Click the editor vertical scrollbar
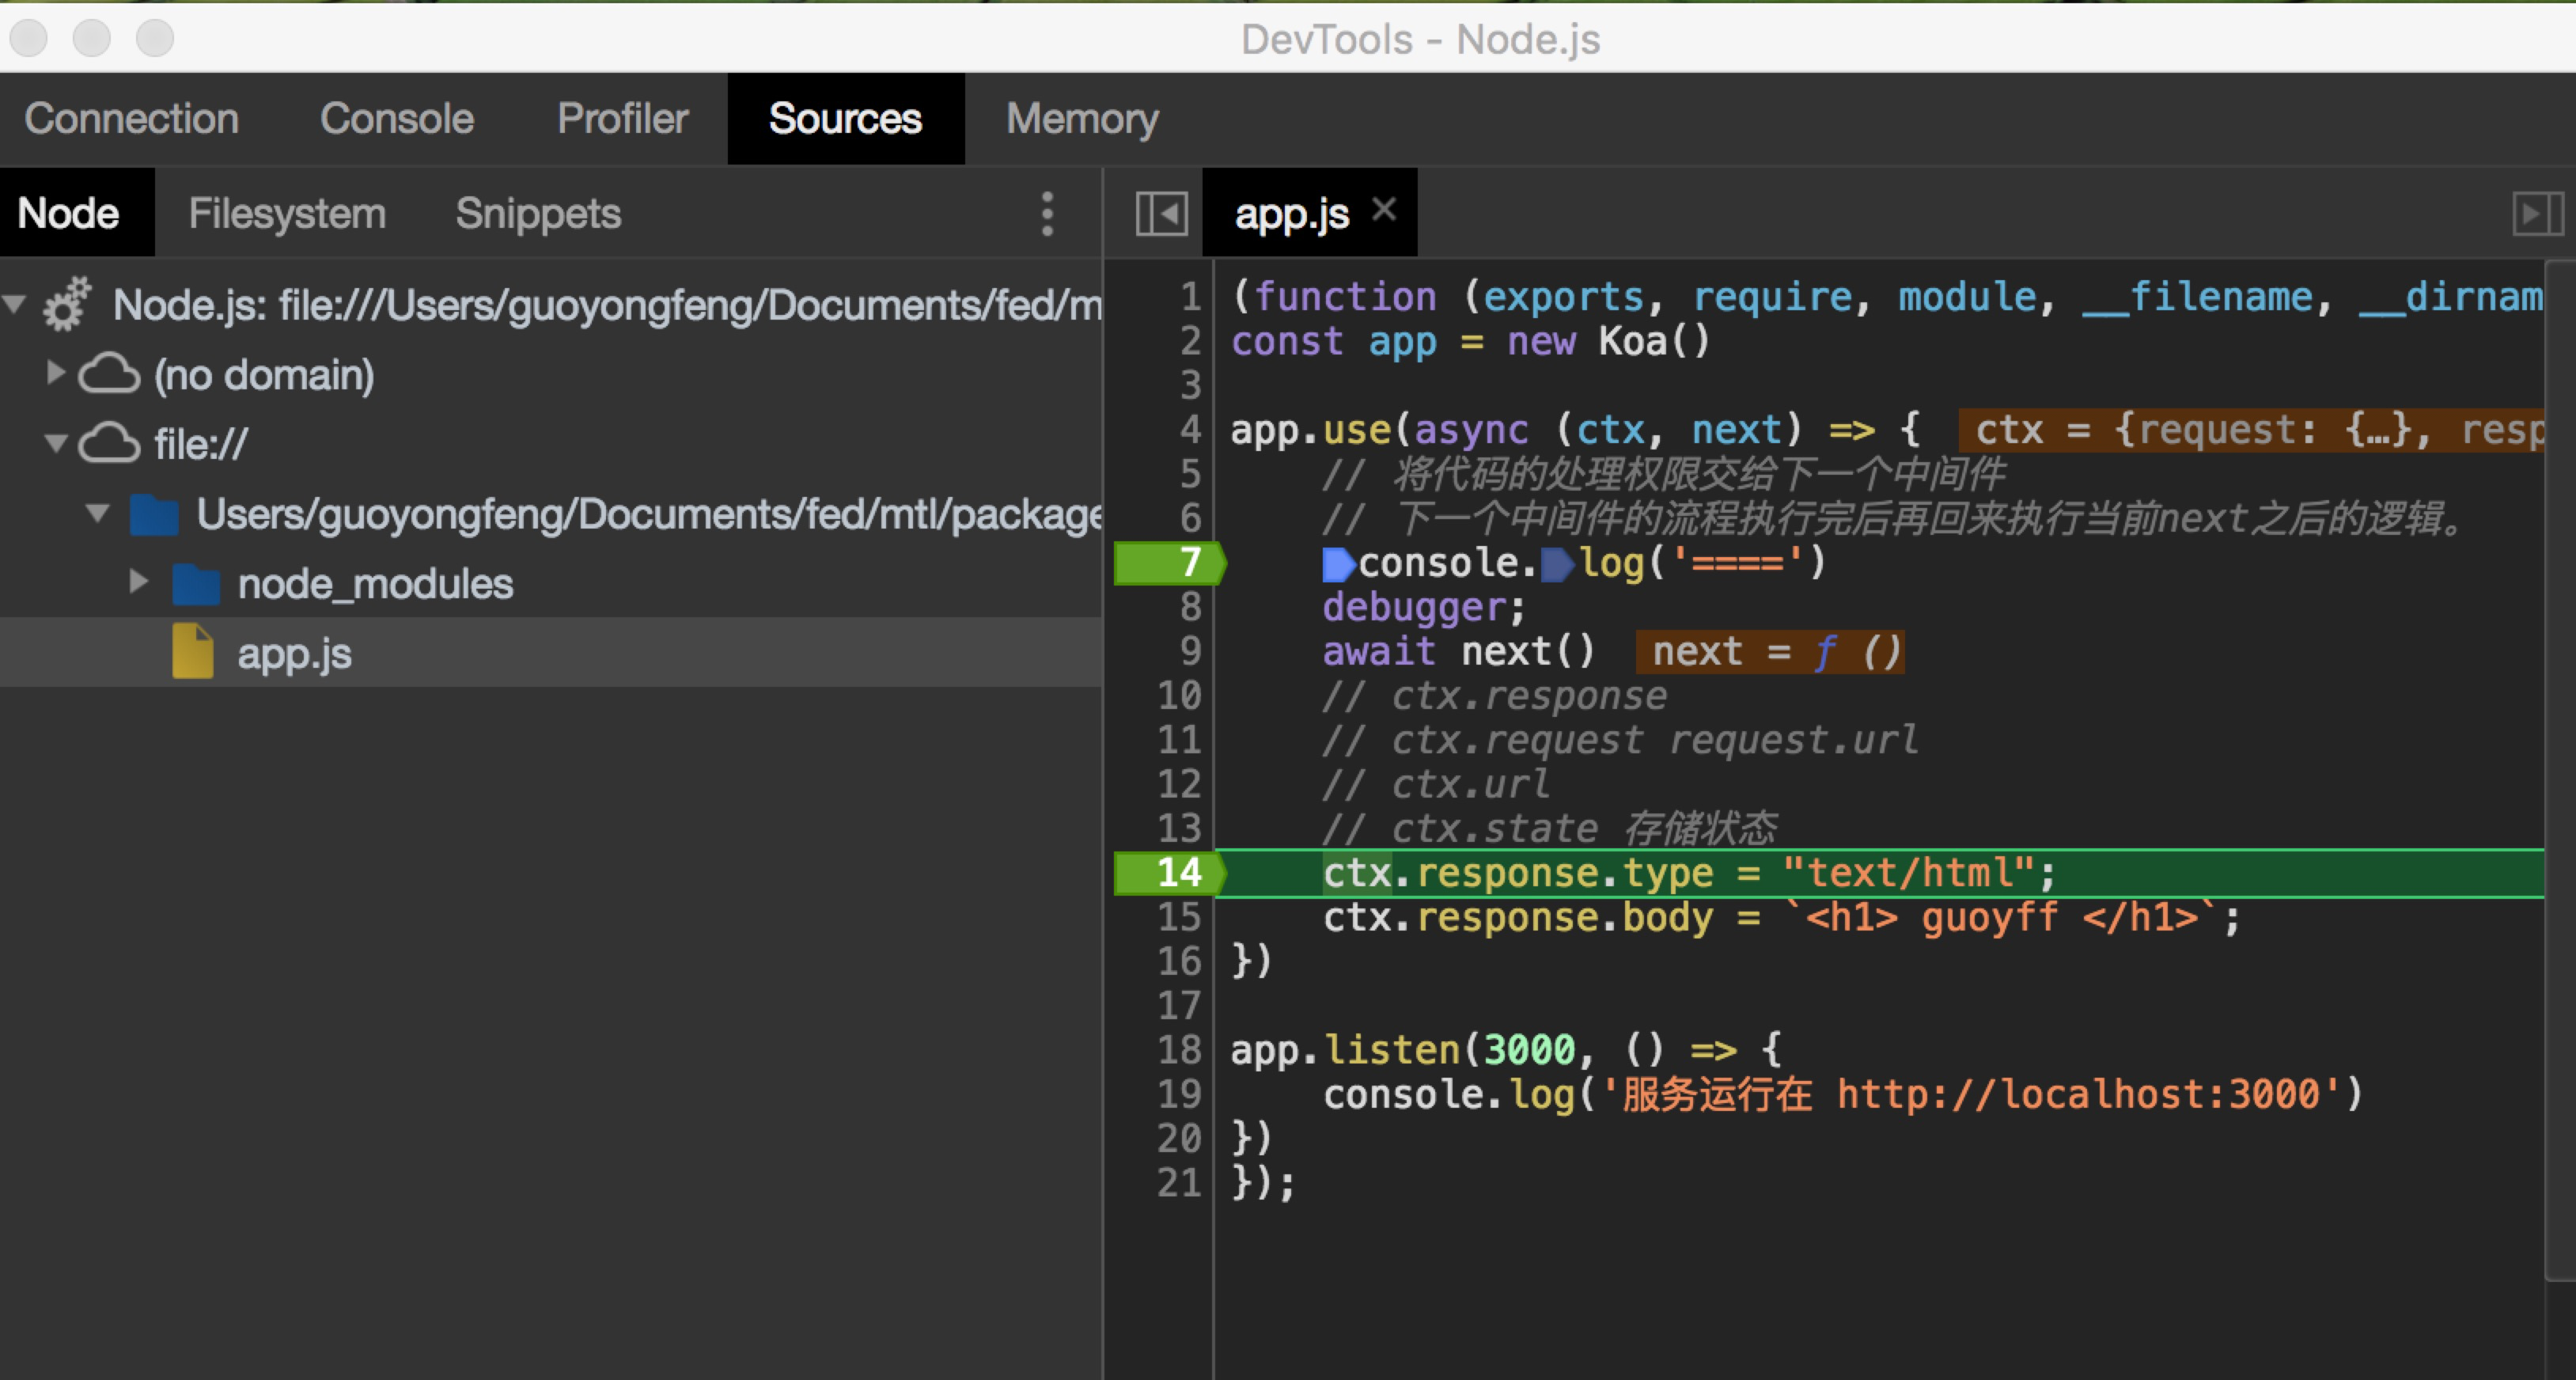The width and height of the screenshot is (2576, 1380). tap(2560, 770)
